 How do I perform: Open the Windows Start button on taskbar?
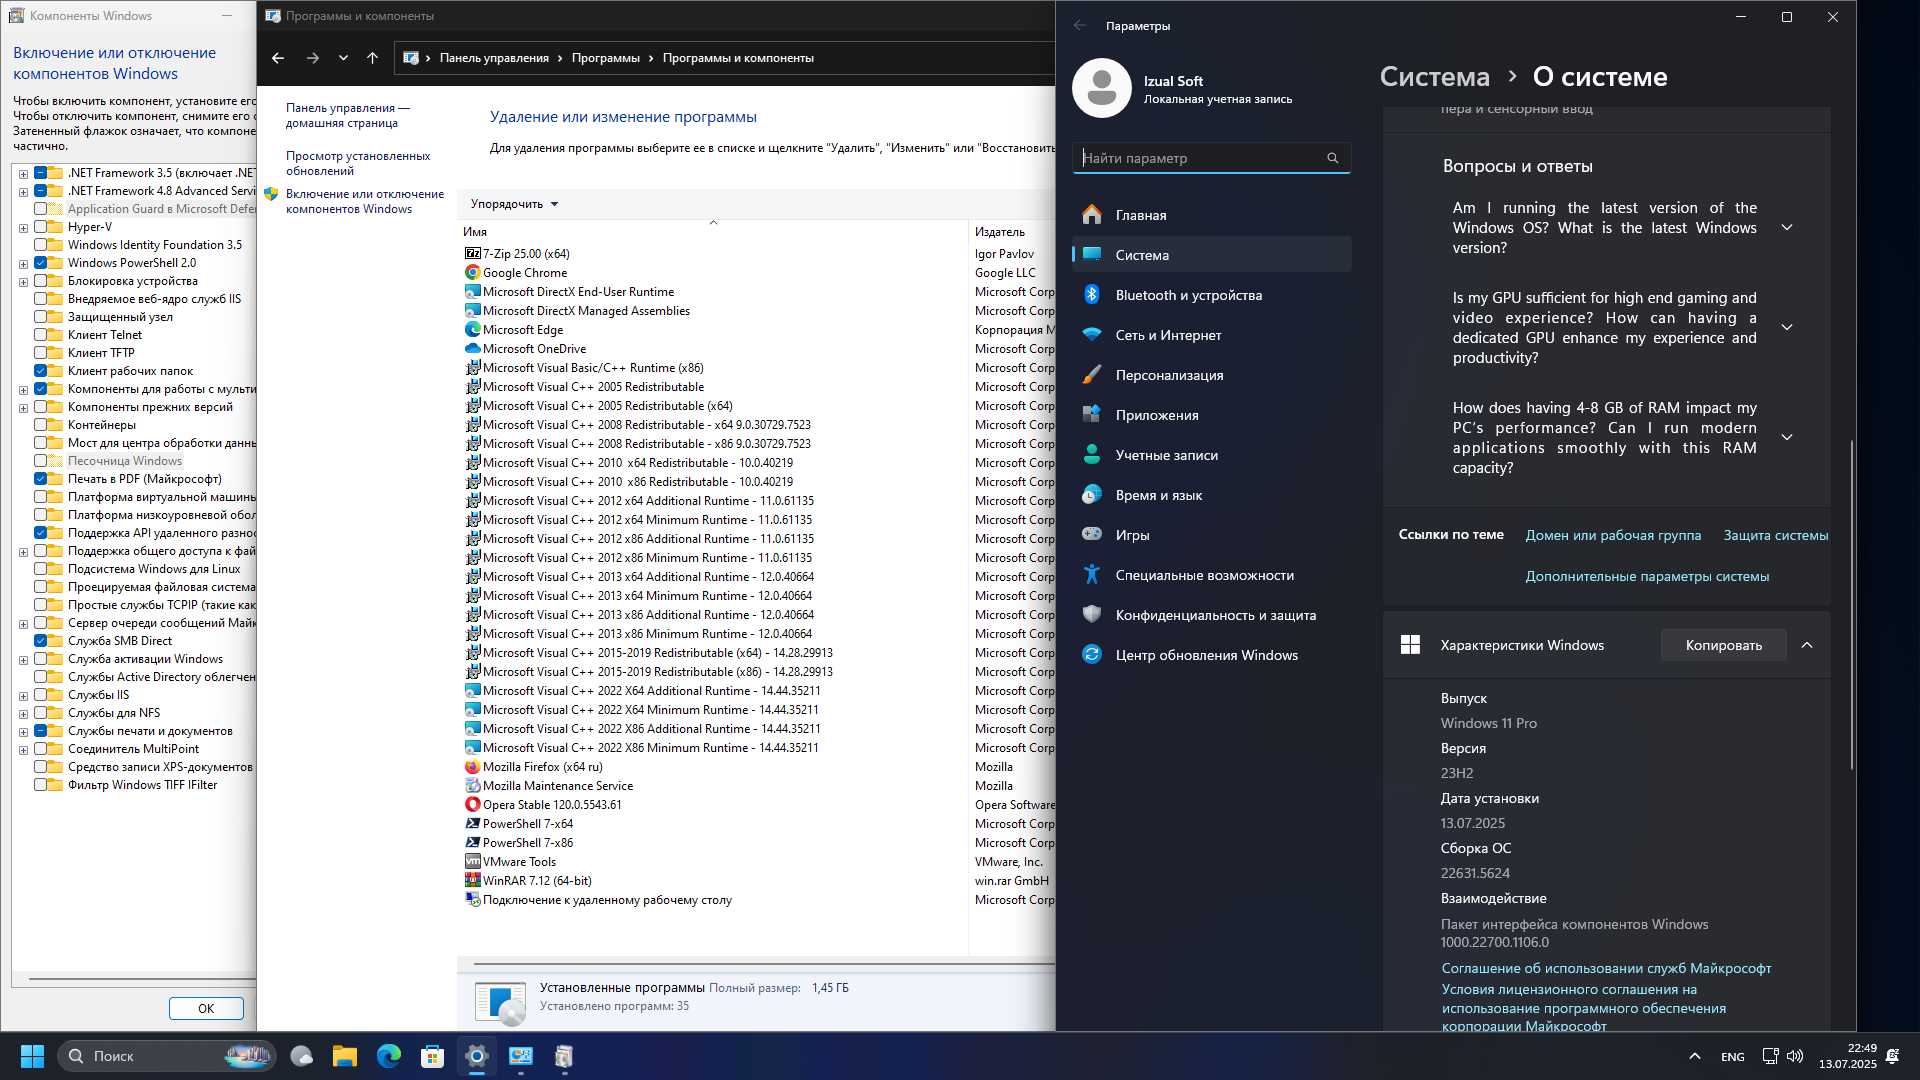32,1056
